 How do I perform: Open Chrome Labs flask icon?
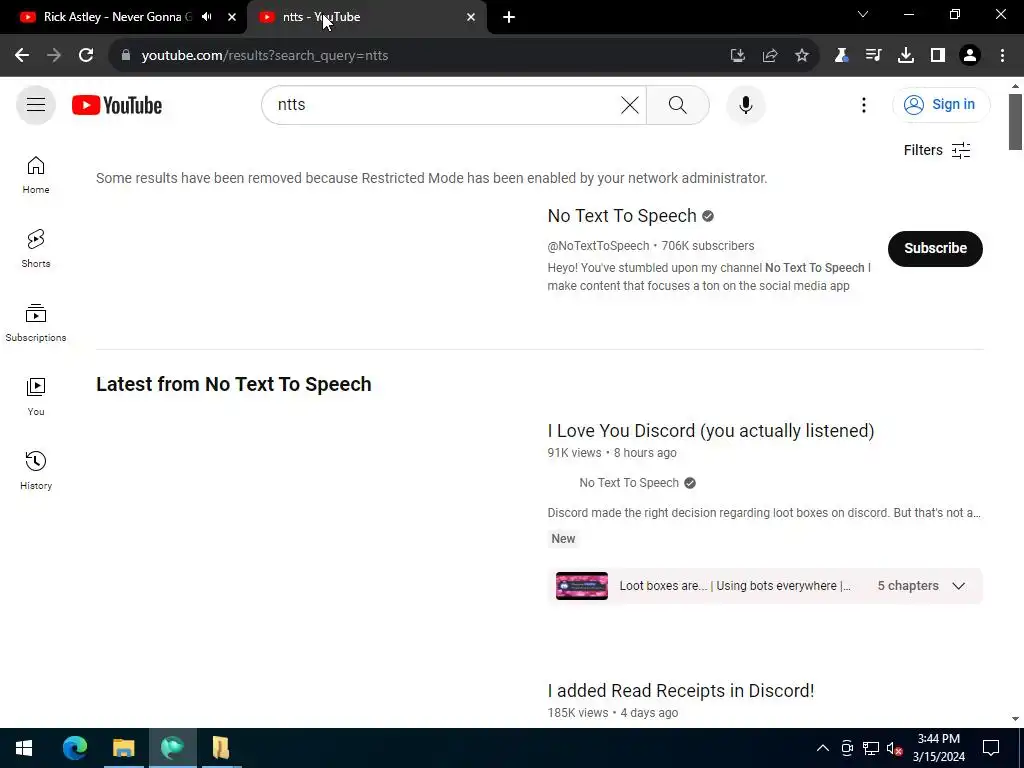tap(841, 56)
